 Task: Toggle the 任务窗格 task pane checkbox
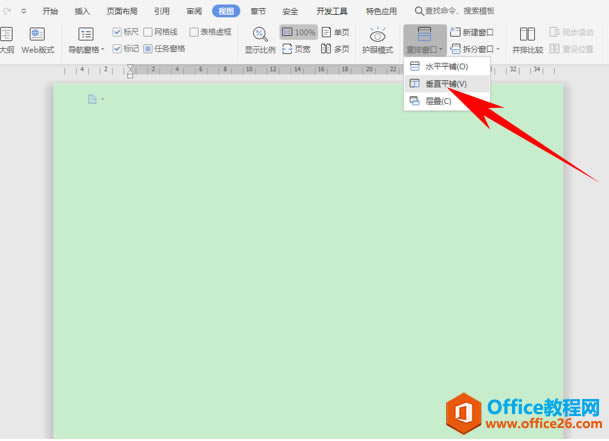coord(148,49)
